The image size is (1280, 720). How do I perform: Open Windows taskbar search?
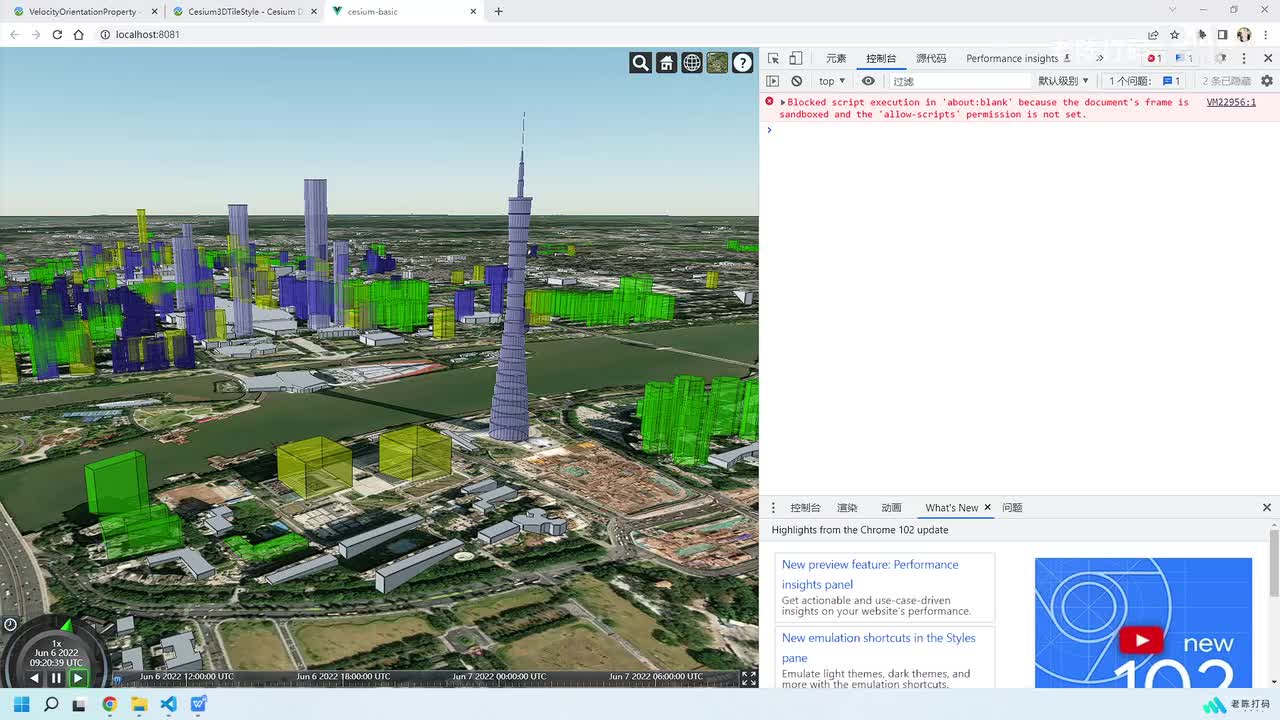(x=51, y=704)
